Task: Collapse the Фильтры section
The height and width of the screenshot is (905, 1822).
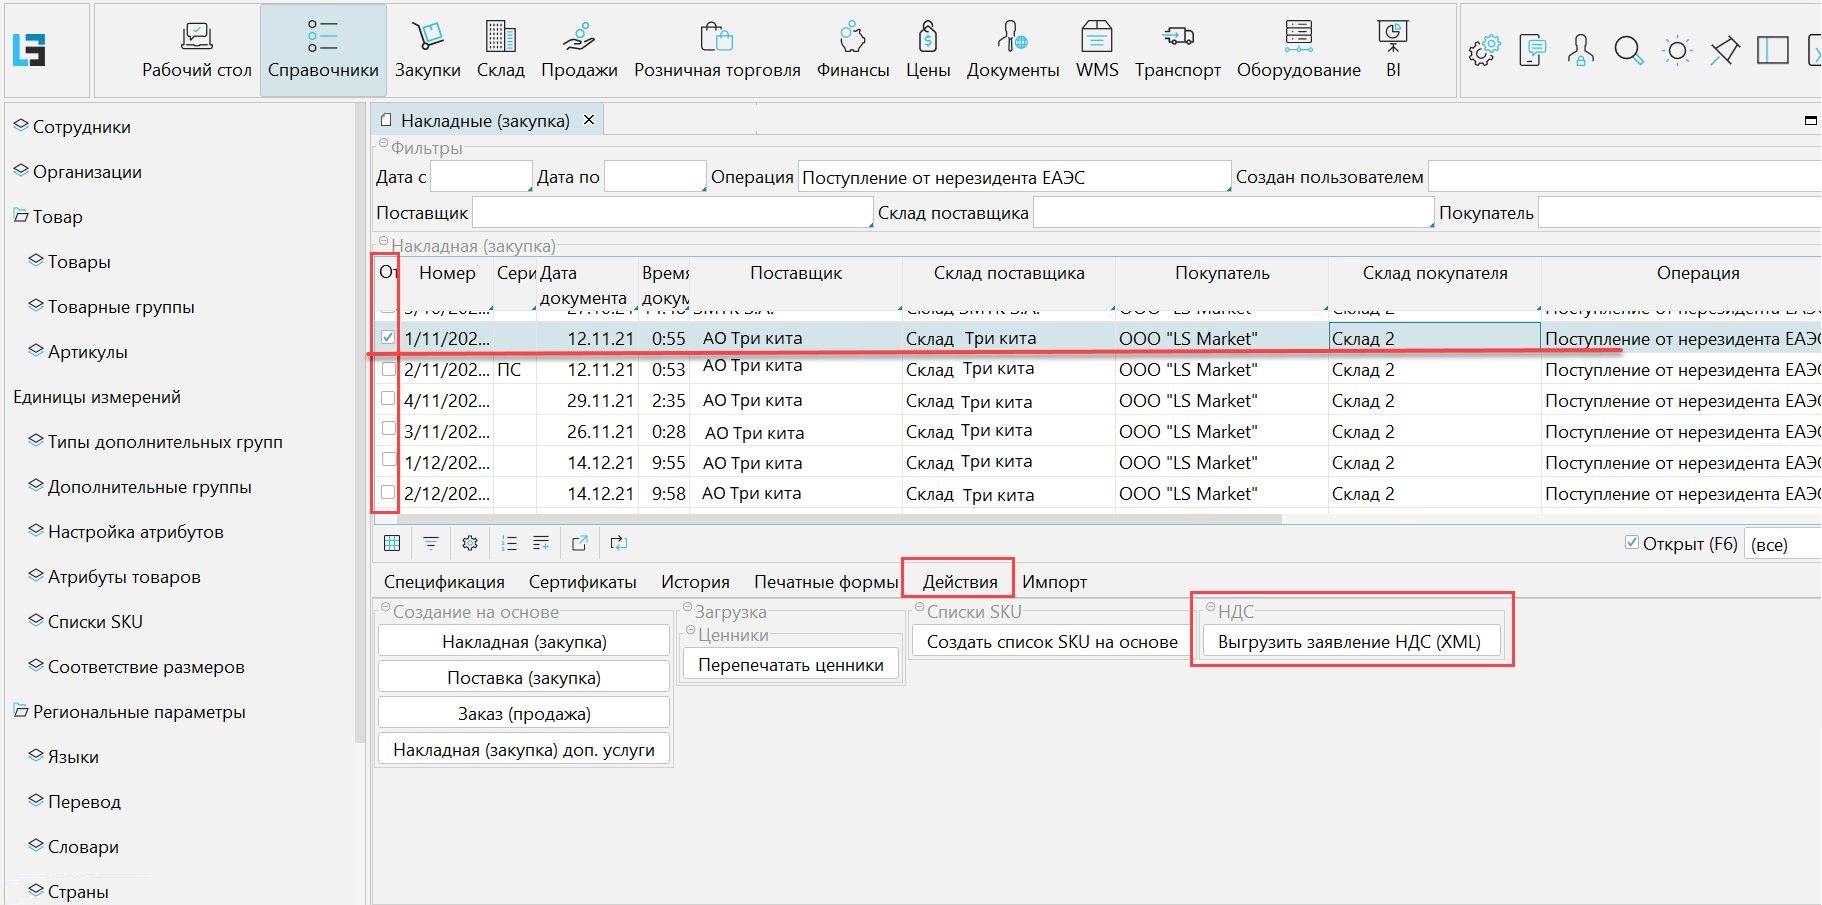Action: click(x=383, y=145)
